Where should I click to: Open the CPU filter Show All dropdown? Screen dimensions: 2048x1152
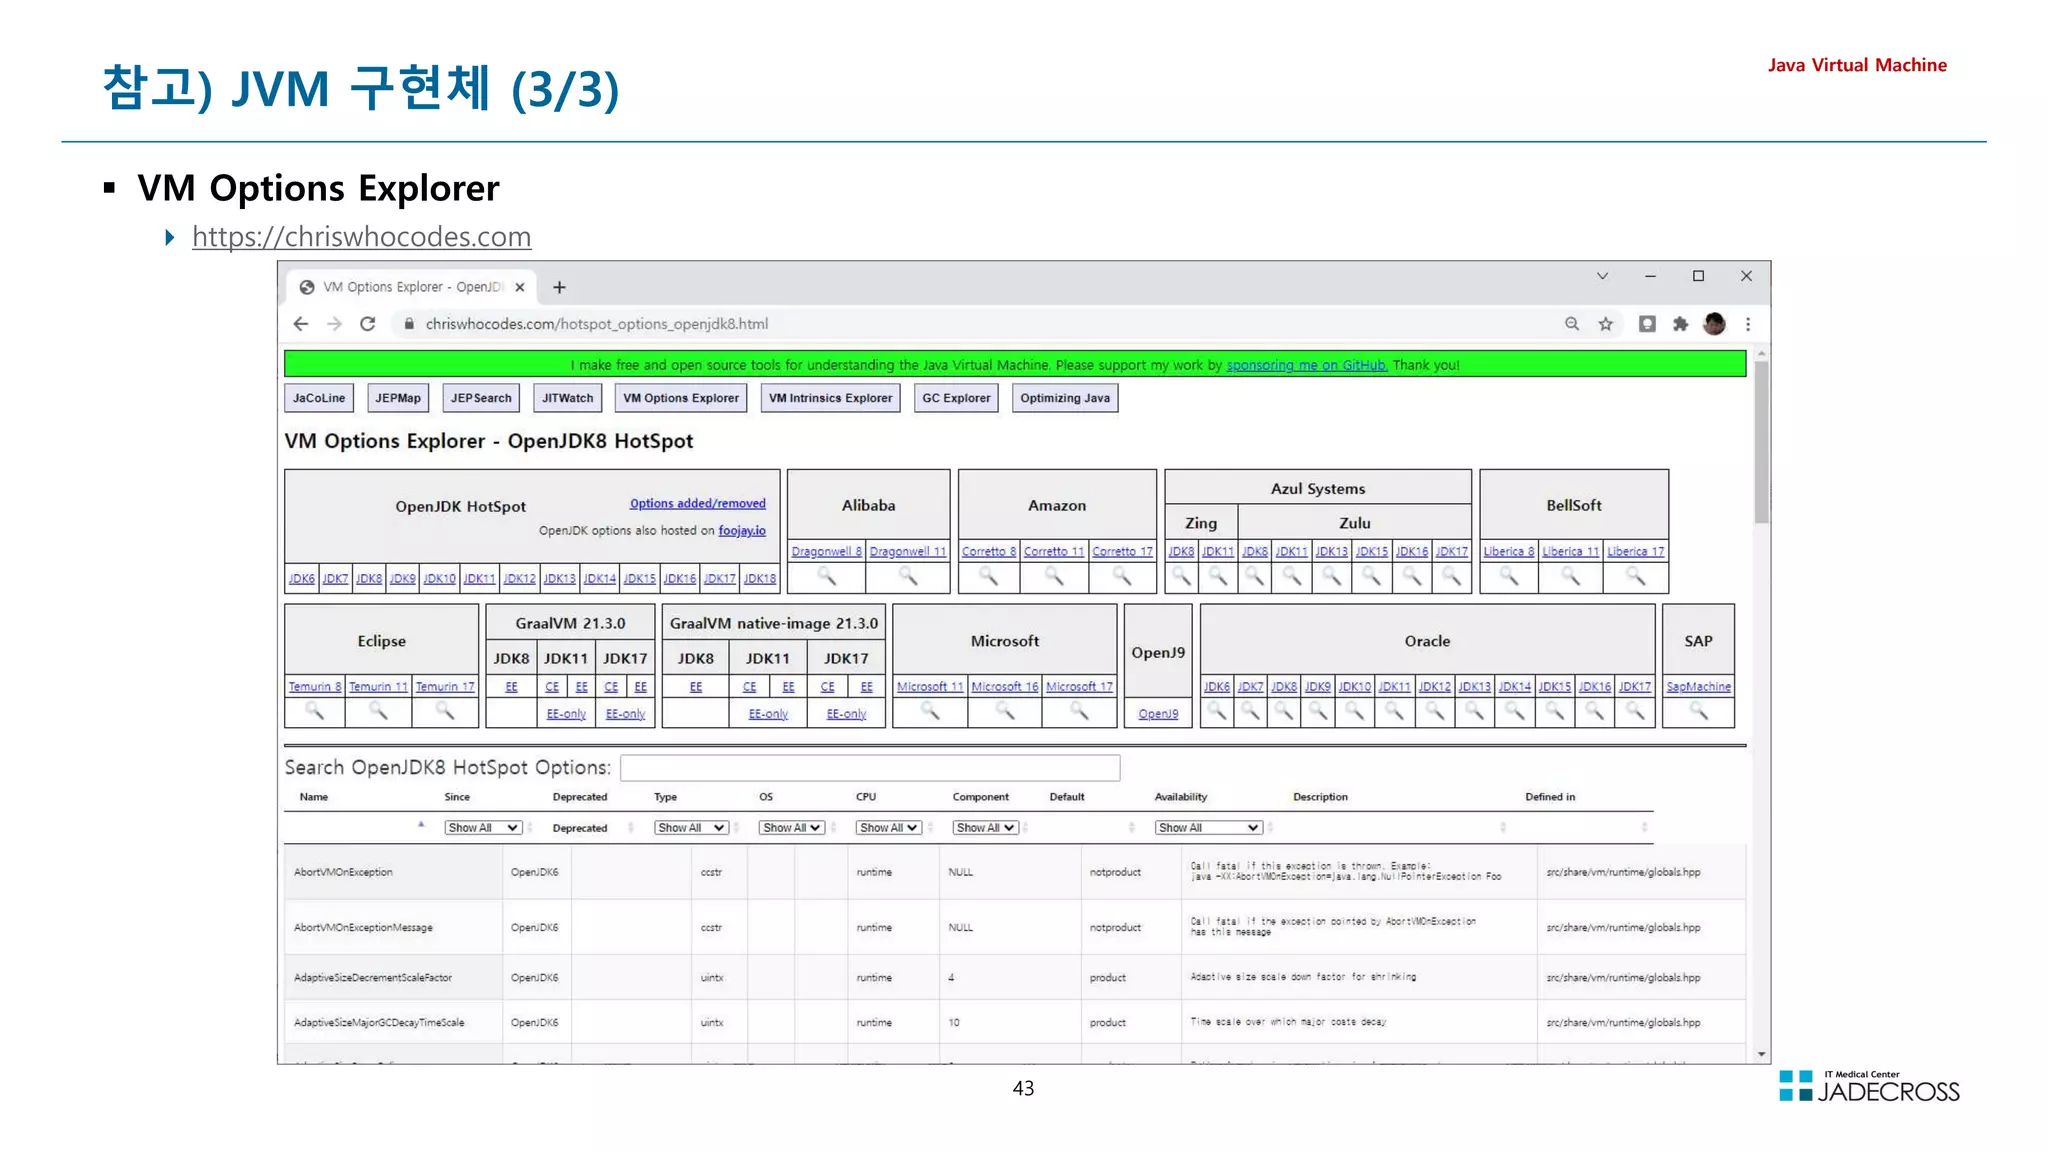pyautogui.click(x=889, y=828)
